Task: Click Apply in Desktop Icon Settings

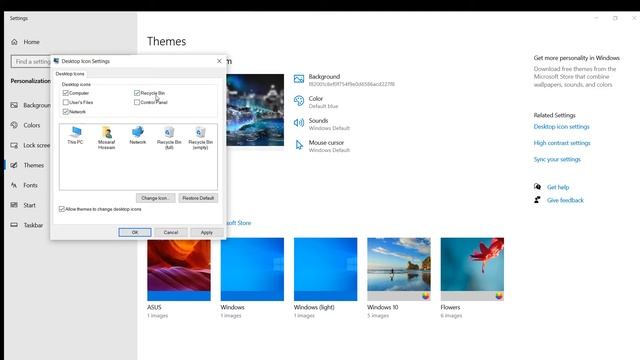Action: click(207, 232)
